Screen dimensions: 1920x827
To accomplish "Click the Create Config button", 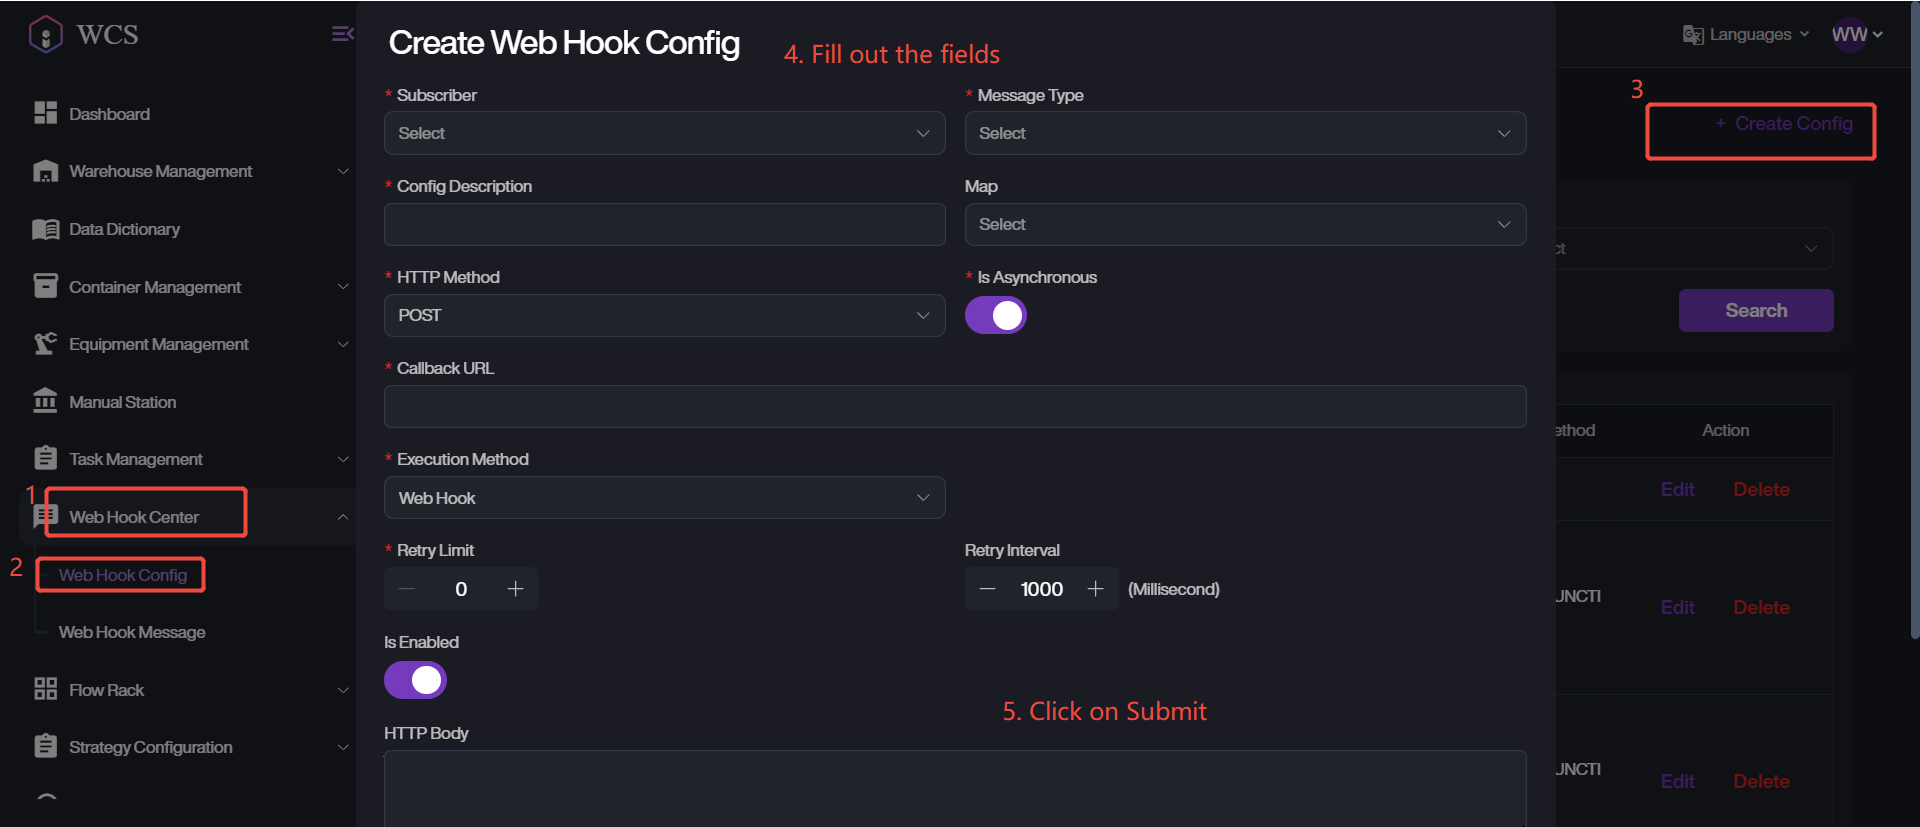I will [1784, 124].
